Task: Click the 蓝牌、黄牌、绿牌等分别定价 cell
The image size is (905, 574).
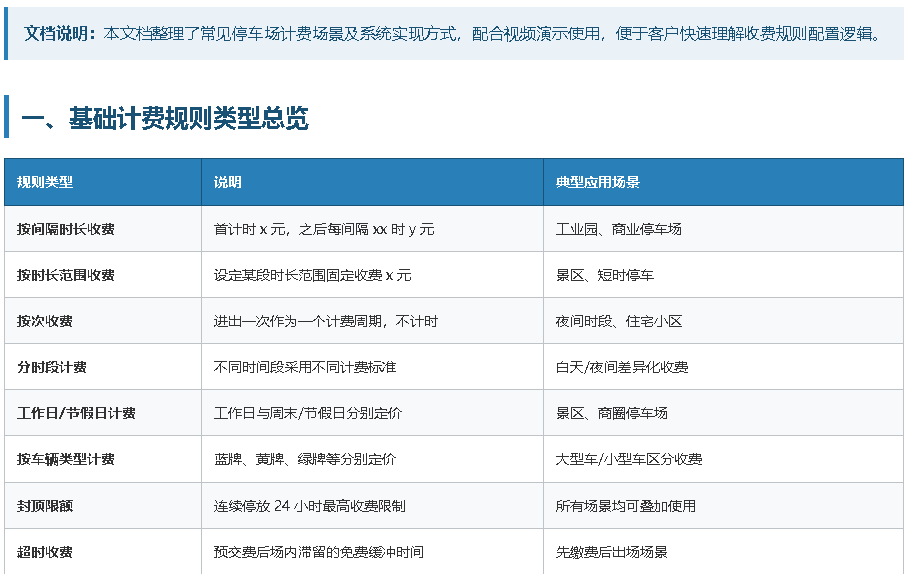Action: click(372, 459)
